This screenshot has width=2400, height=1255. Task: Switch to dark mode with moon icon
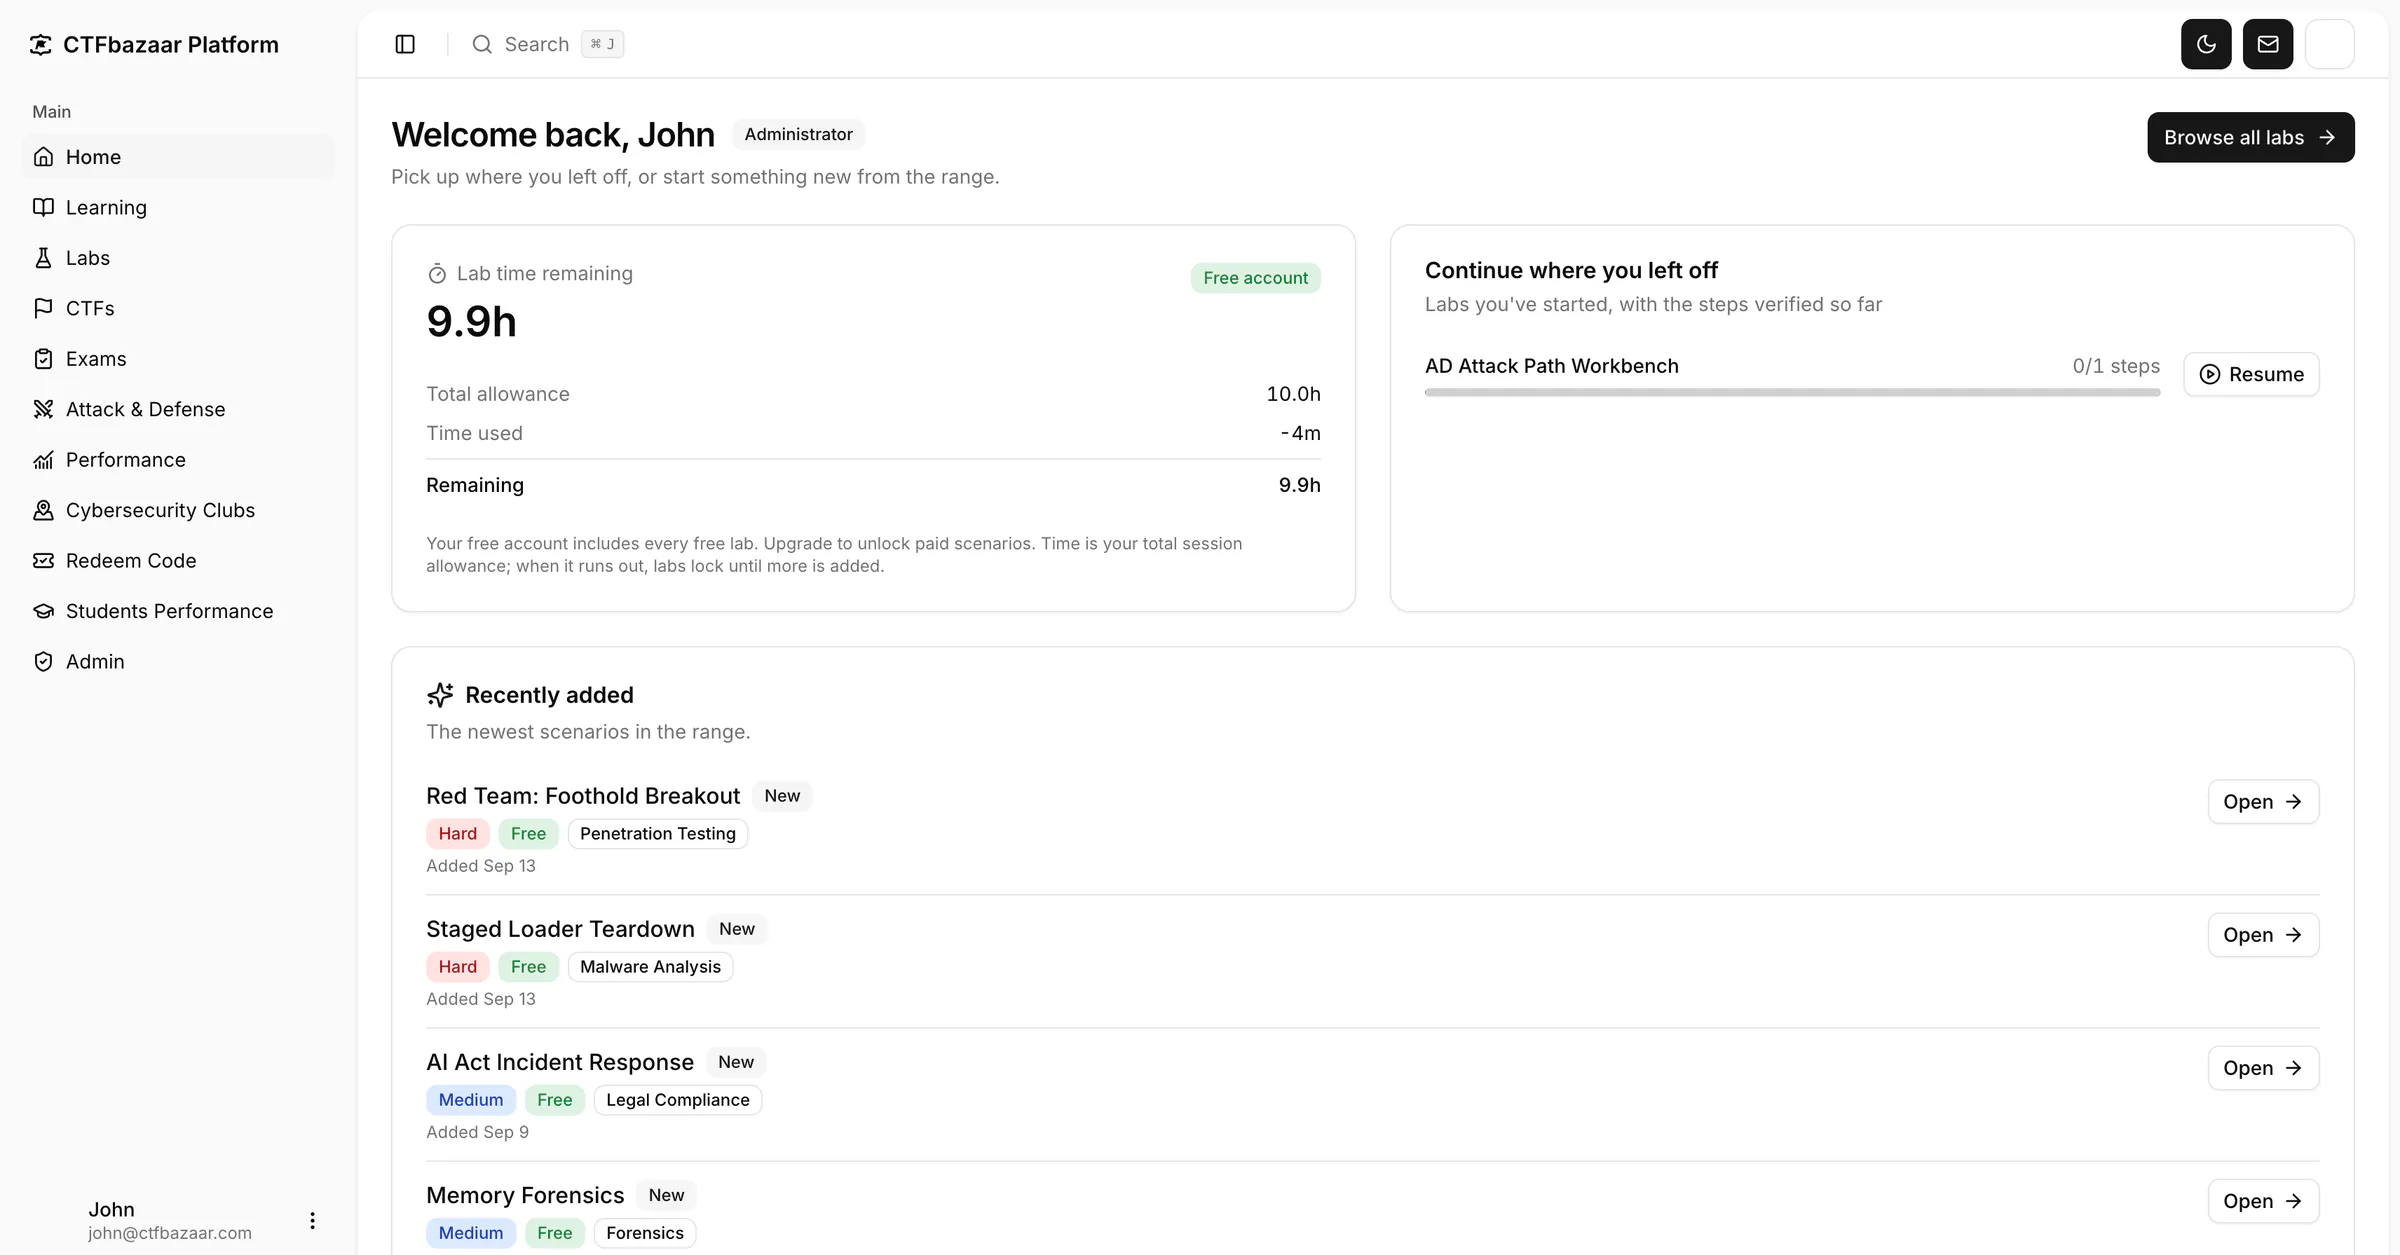pos(2206,44)
